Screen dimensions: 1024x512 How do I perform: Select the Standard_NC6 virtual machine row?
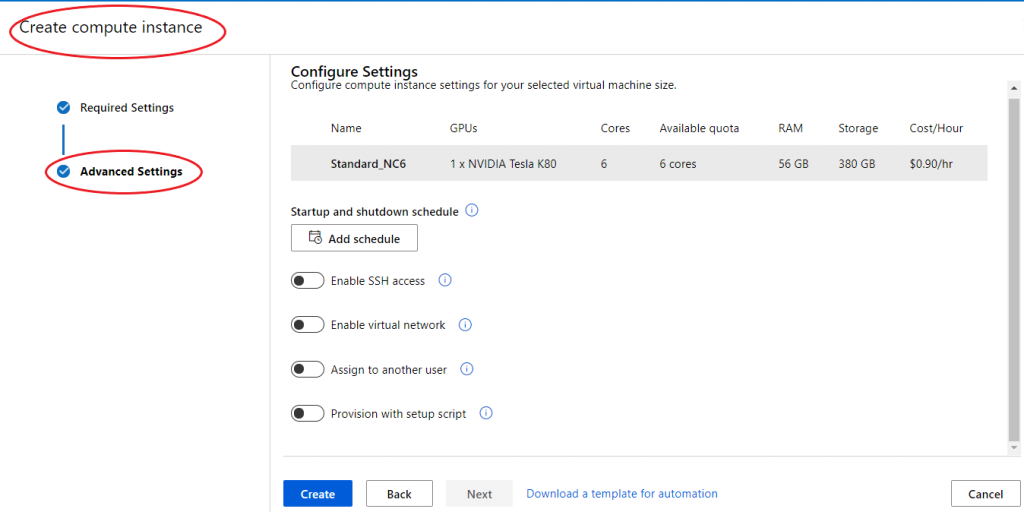pos(638,164)
